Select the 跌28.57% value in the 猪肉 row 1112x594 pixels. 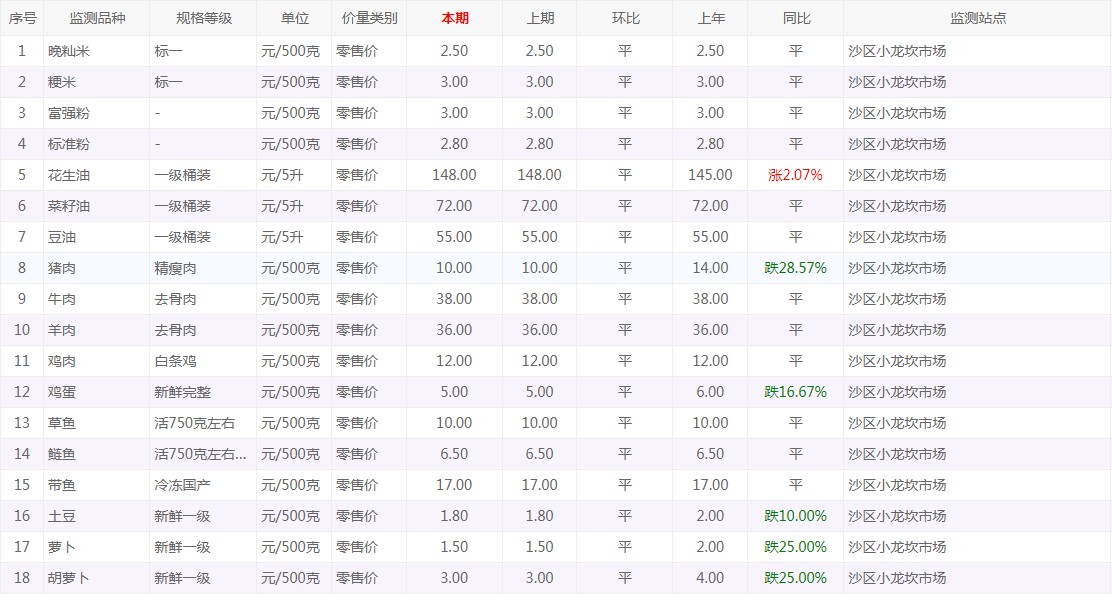795,268
